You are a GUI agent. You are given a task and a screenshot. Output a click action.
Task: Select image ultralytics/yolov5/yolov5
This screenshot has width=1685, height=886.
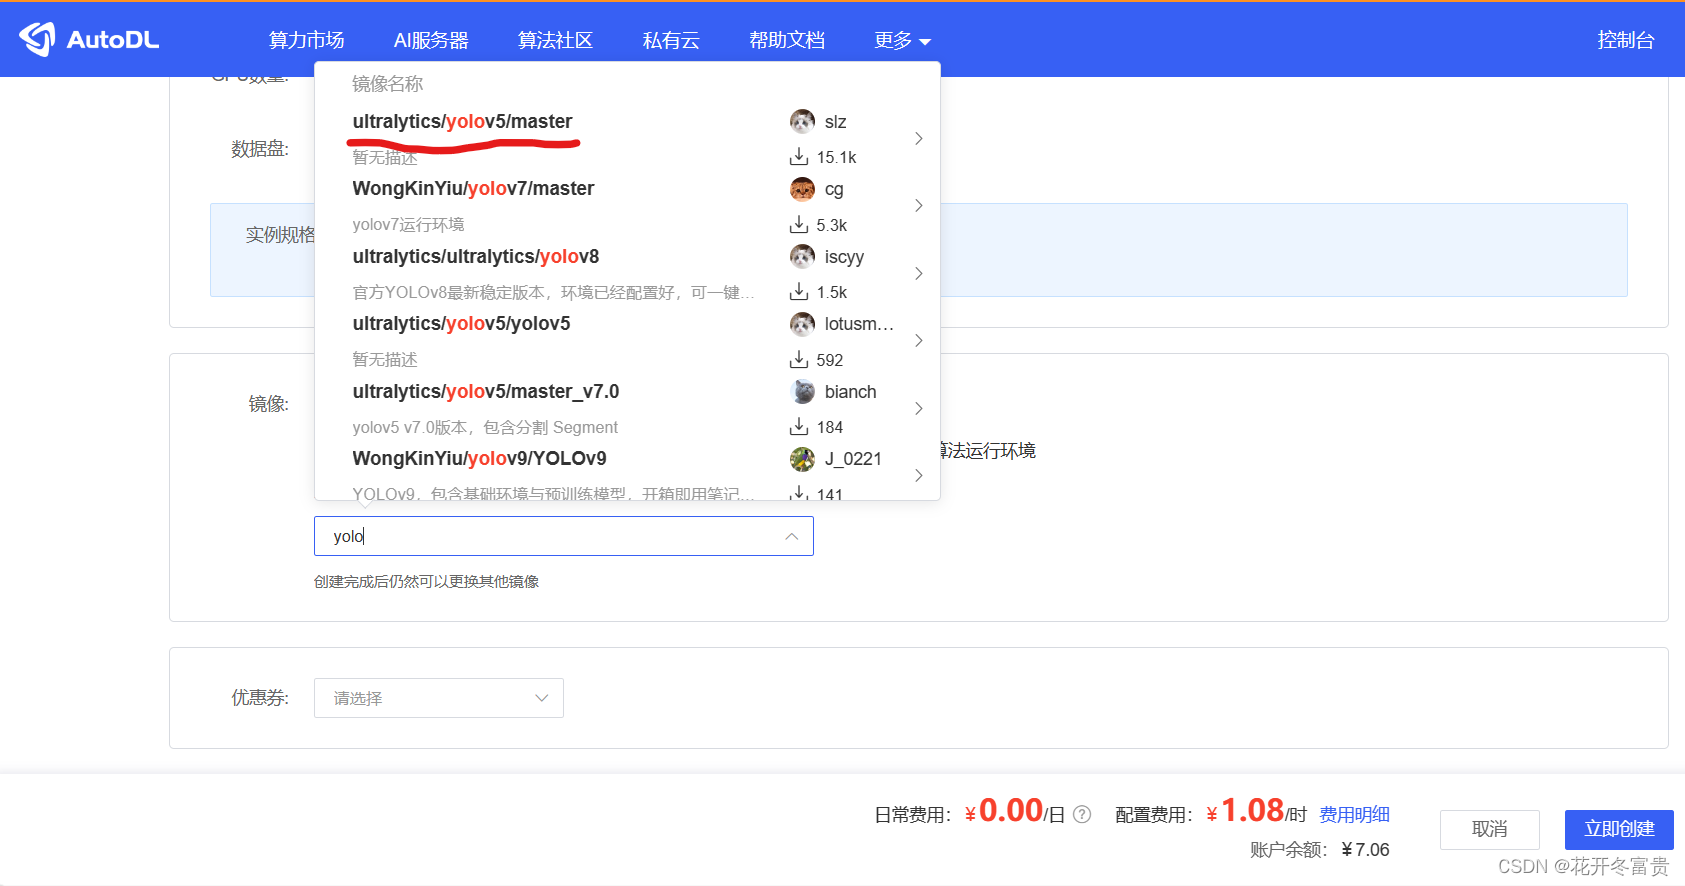[x=461, y=323]
